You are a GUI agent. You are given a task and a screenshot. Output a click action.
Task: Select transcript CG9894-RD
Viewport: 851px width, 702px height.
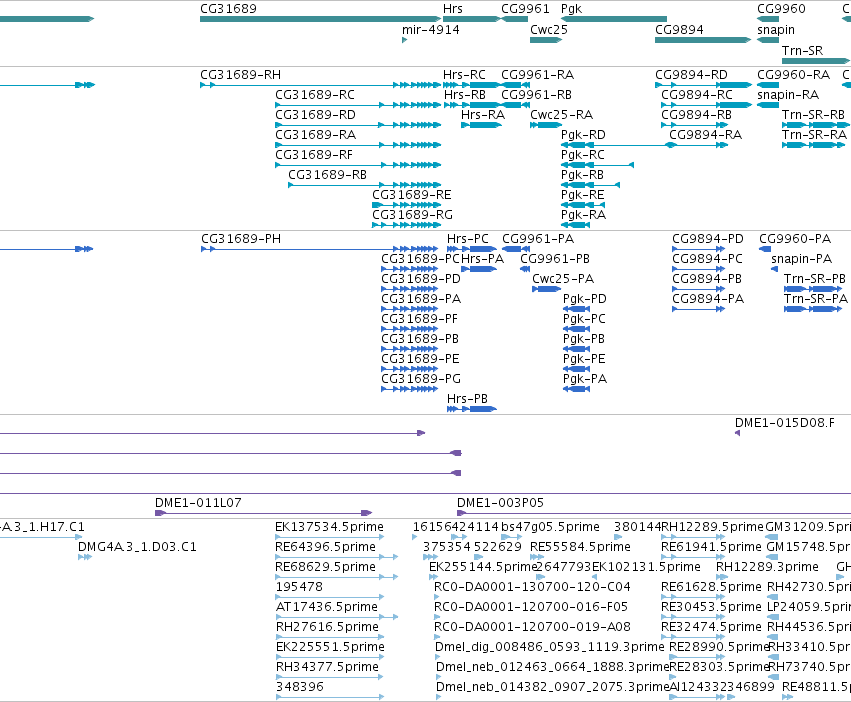[703, 85]
